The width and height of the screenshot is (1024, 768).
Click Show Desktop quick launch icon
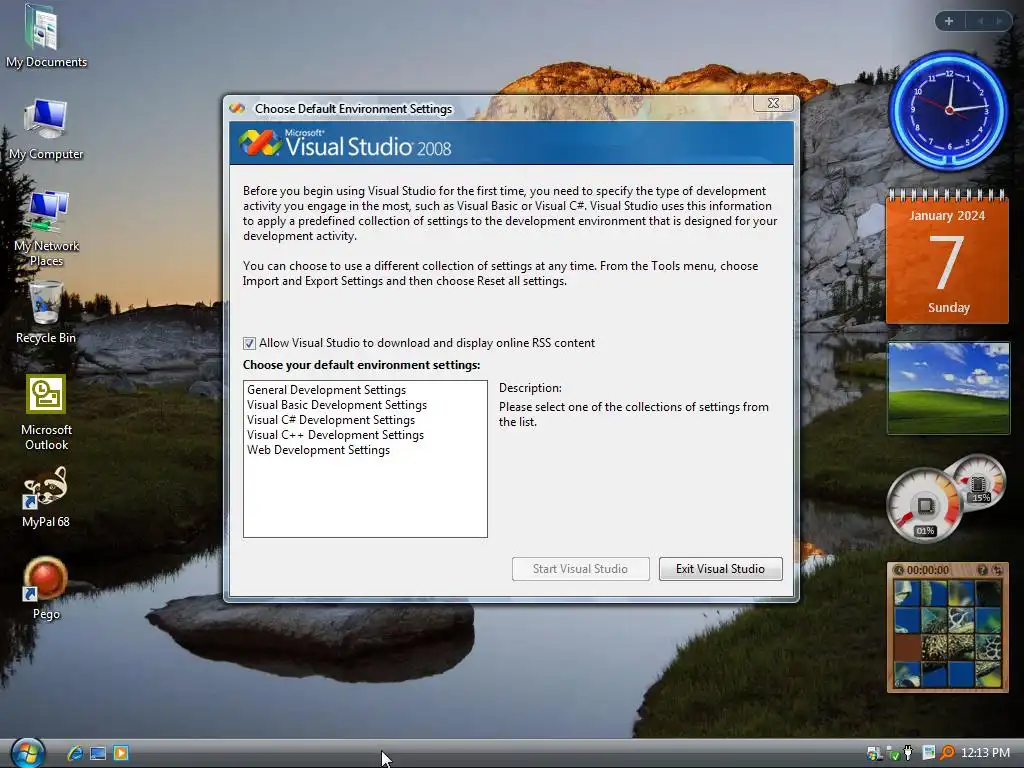pyautogui.click(x=98, y=753)
